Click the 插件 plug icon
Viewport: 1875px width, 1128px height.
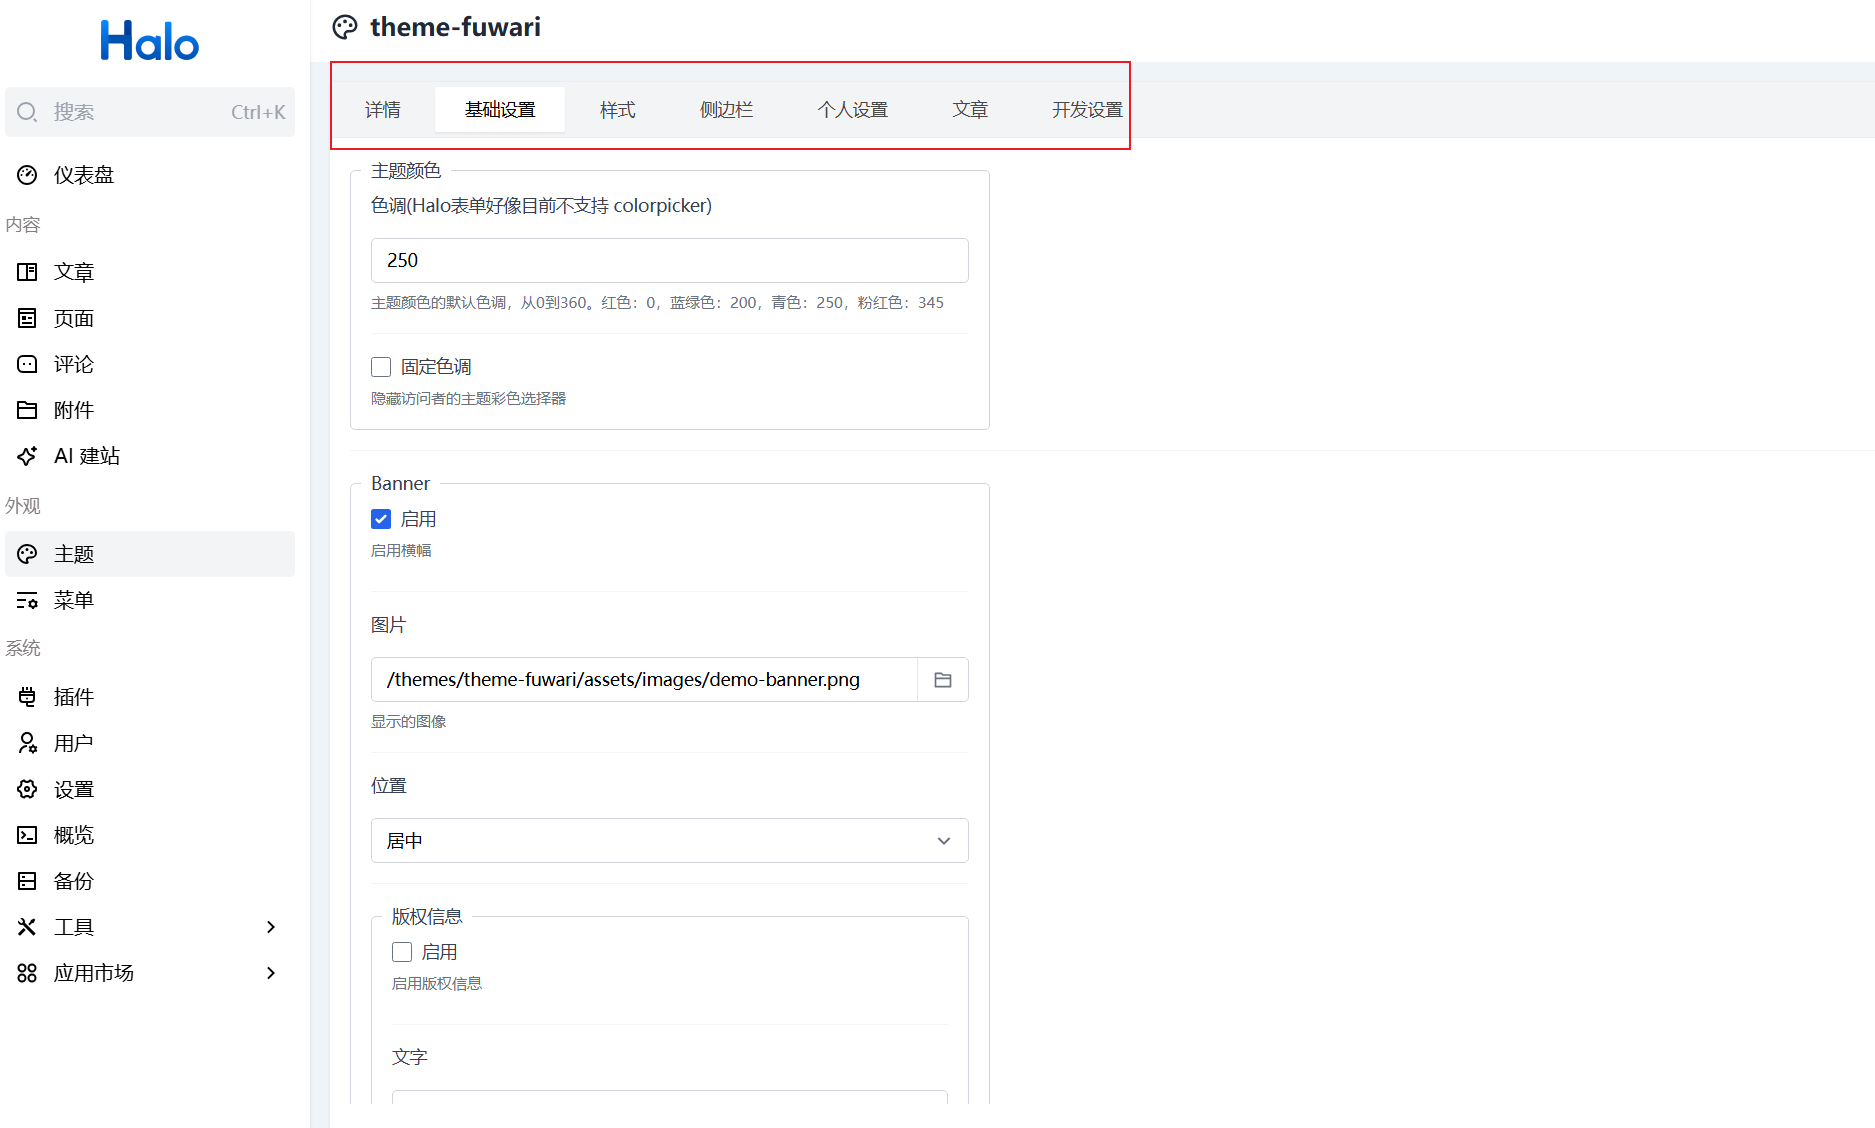click(27, 697)
